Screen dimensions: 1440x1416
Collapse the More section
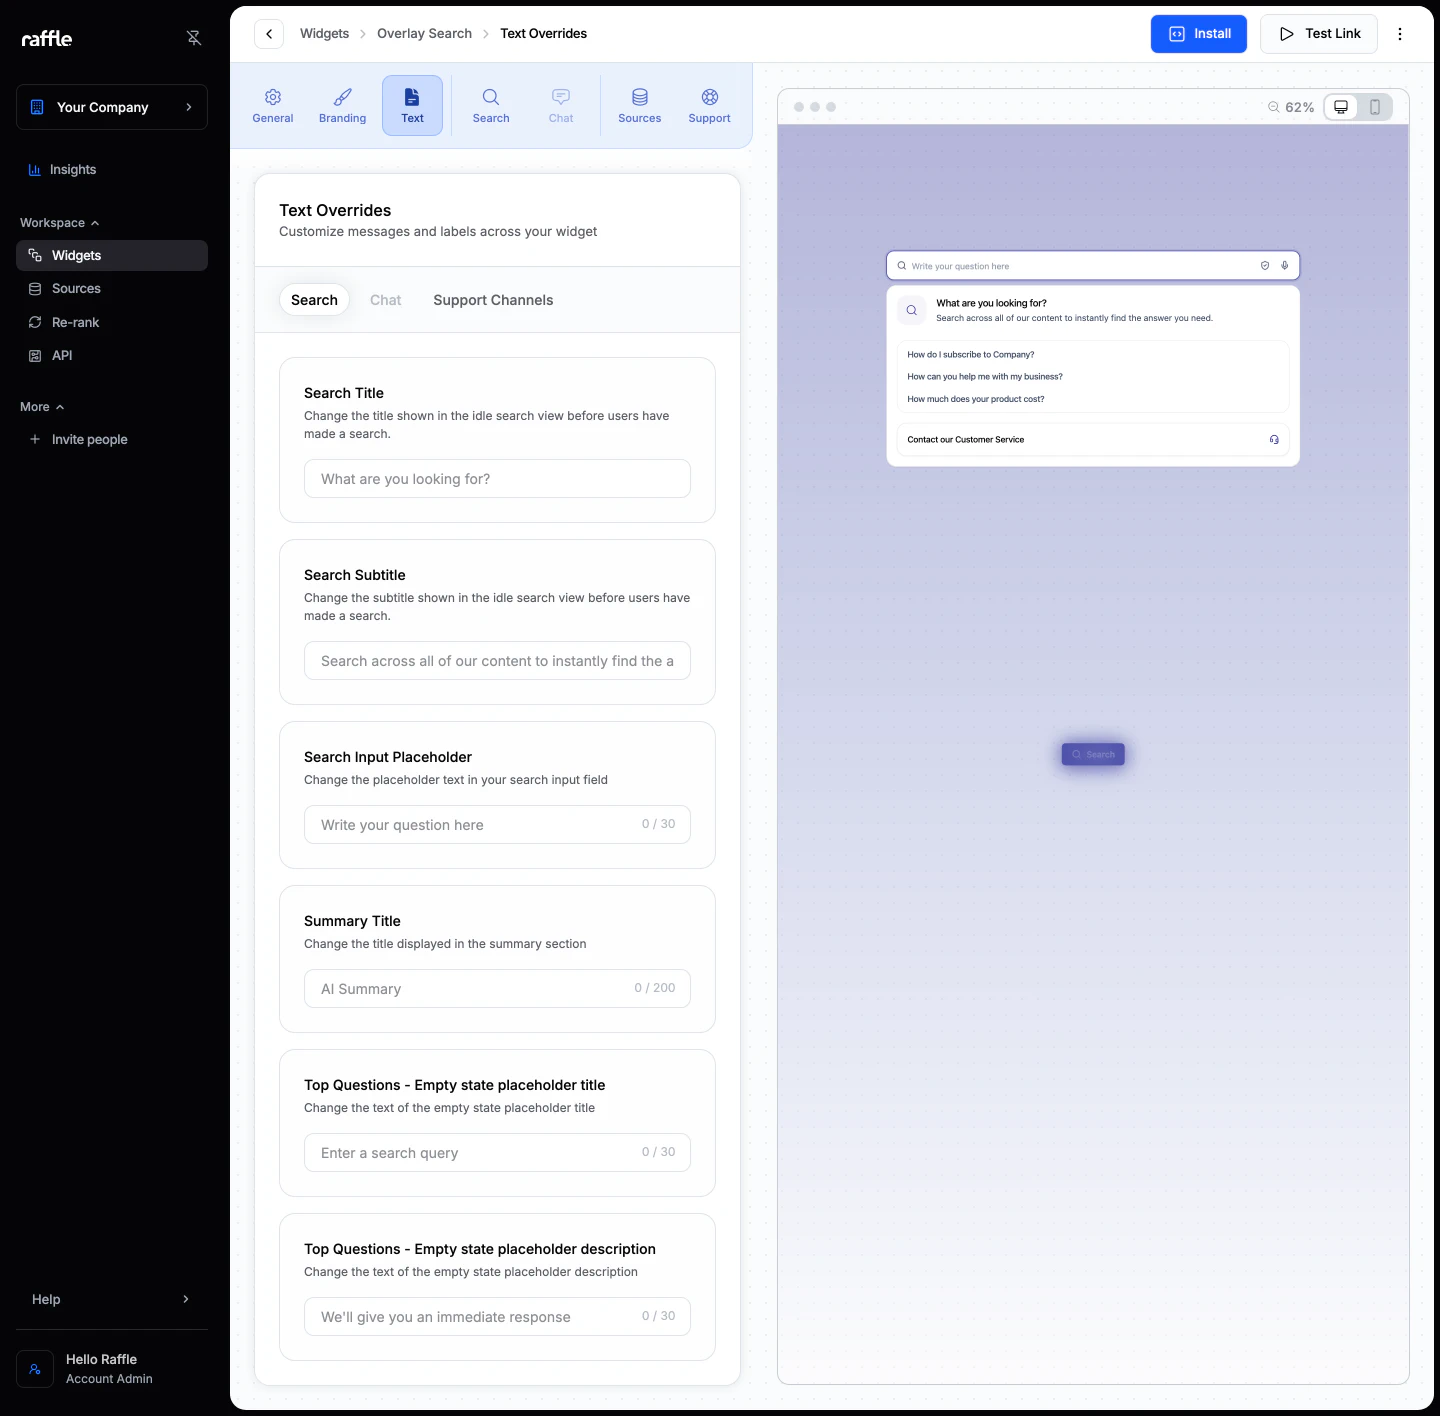[x=42, y=407]
